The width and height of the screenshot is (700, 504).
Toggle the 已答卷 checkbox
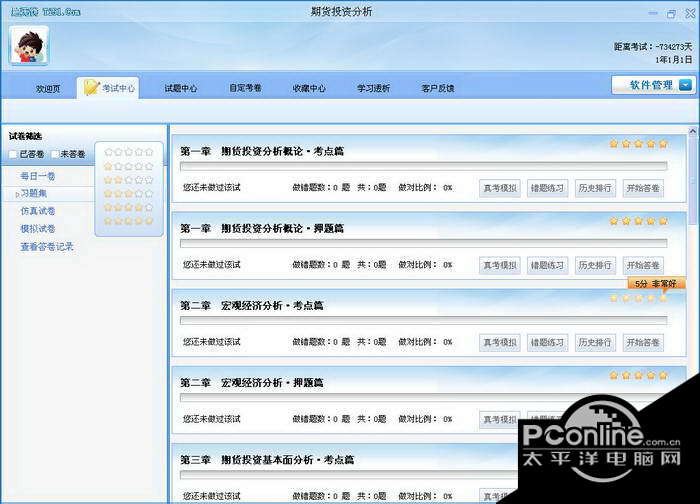[13, 154]
